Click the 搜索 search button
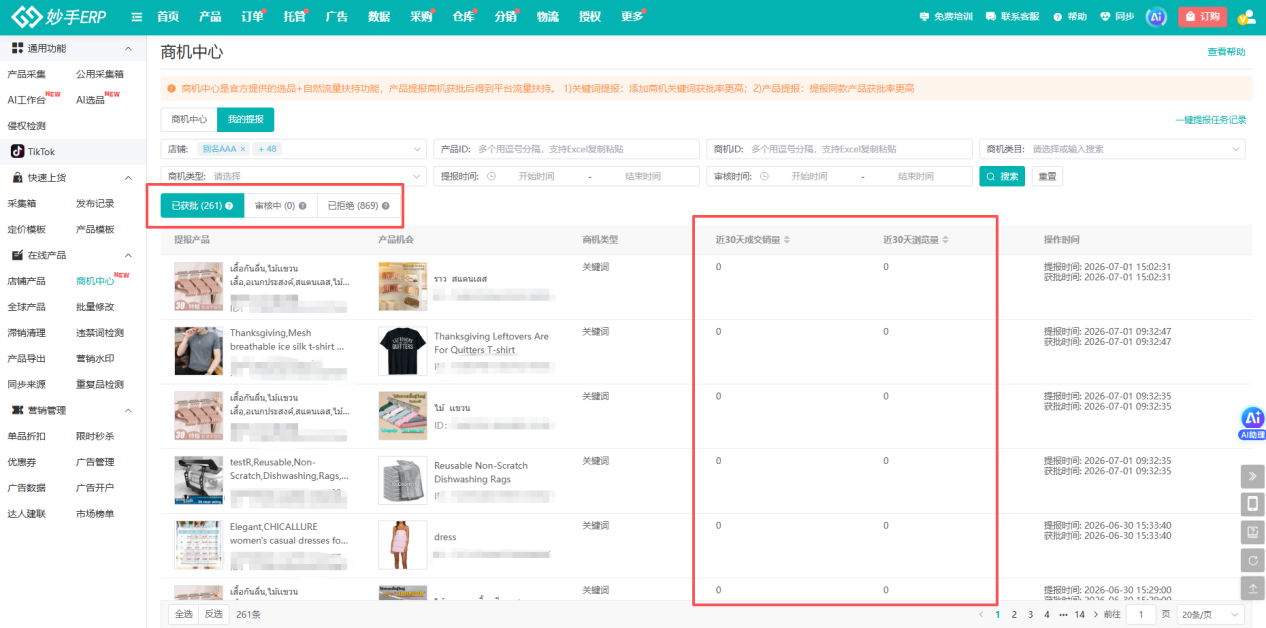 [x=1002, y=176]
